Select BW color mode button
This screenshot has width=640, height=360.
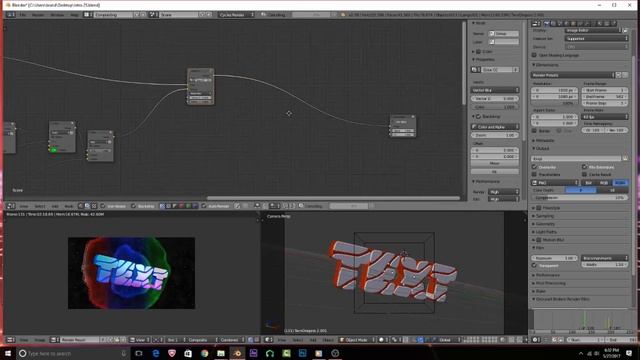tap(589, 182)
